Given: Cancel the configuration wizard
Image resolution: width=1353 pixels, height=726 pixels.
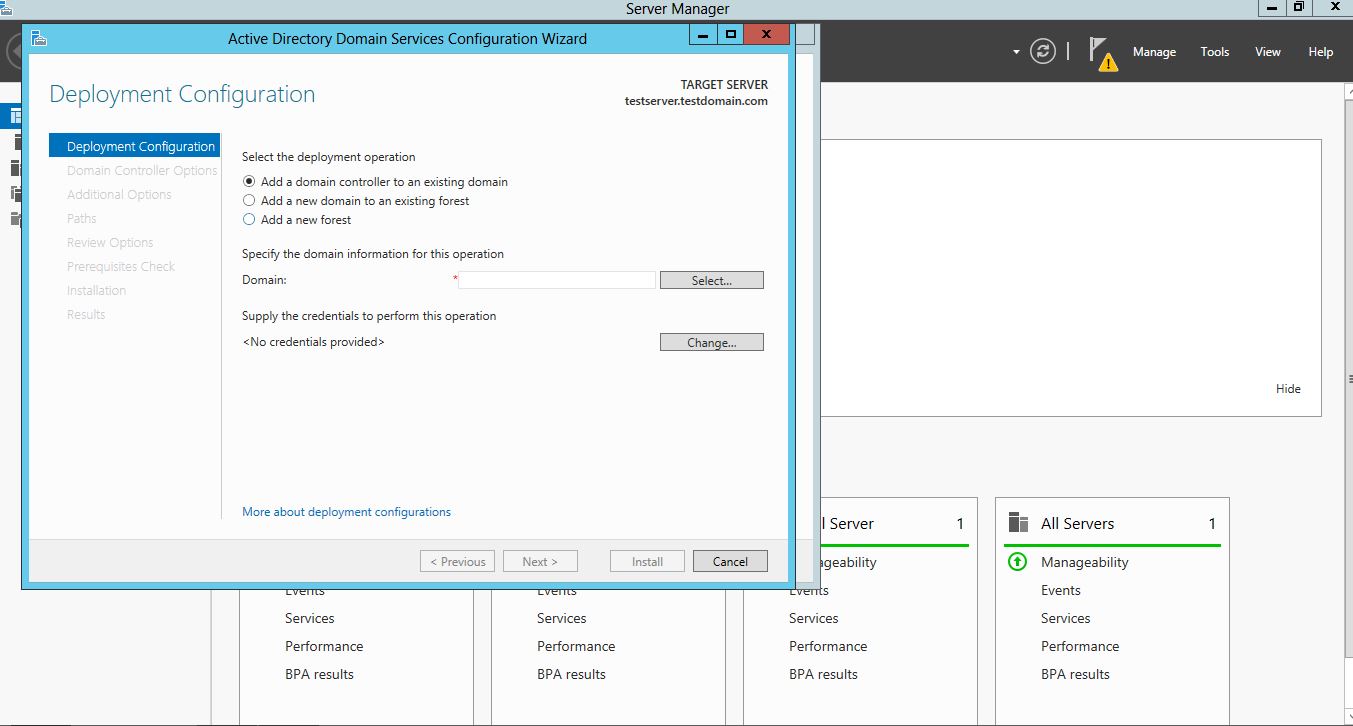Looking at the screenshot, I should pos(729,562).
